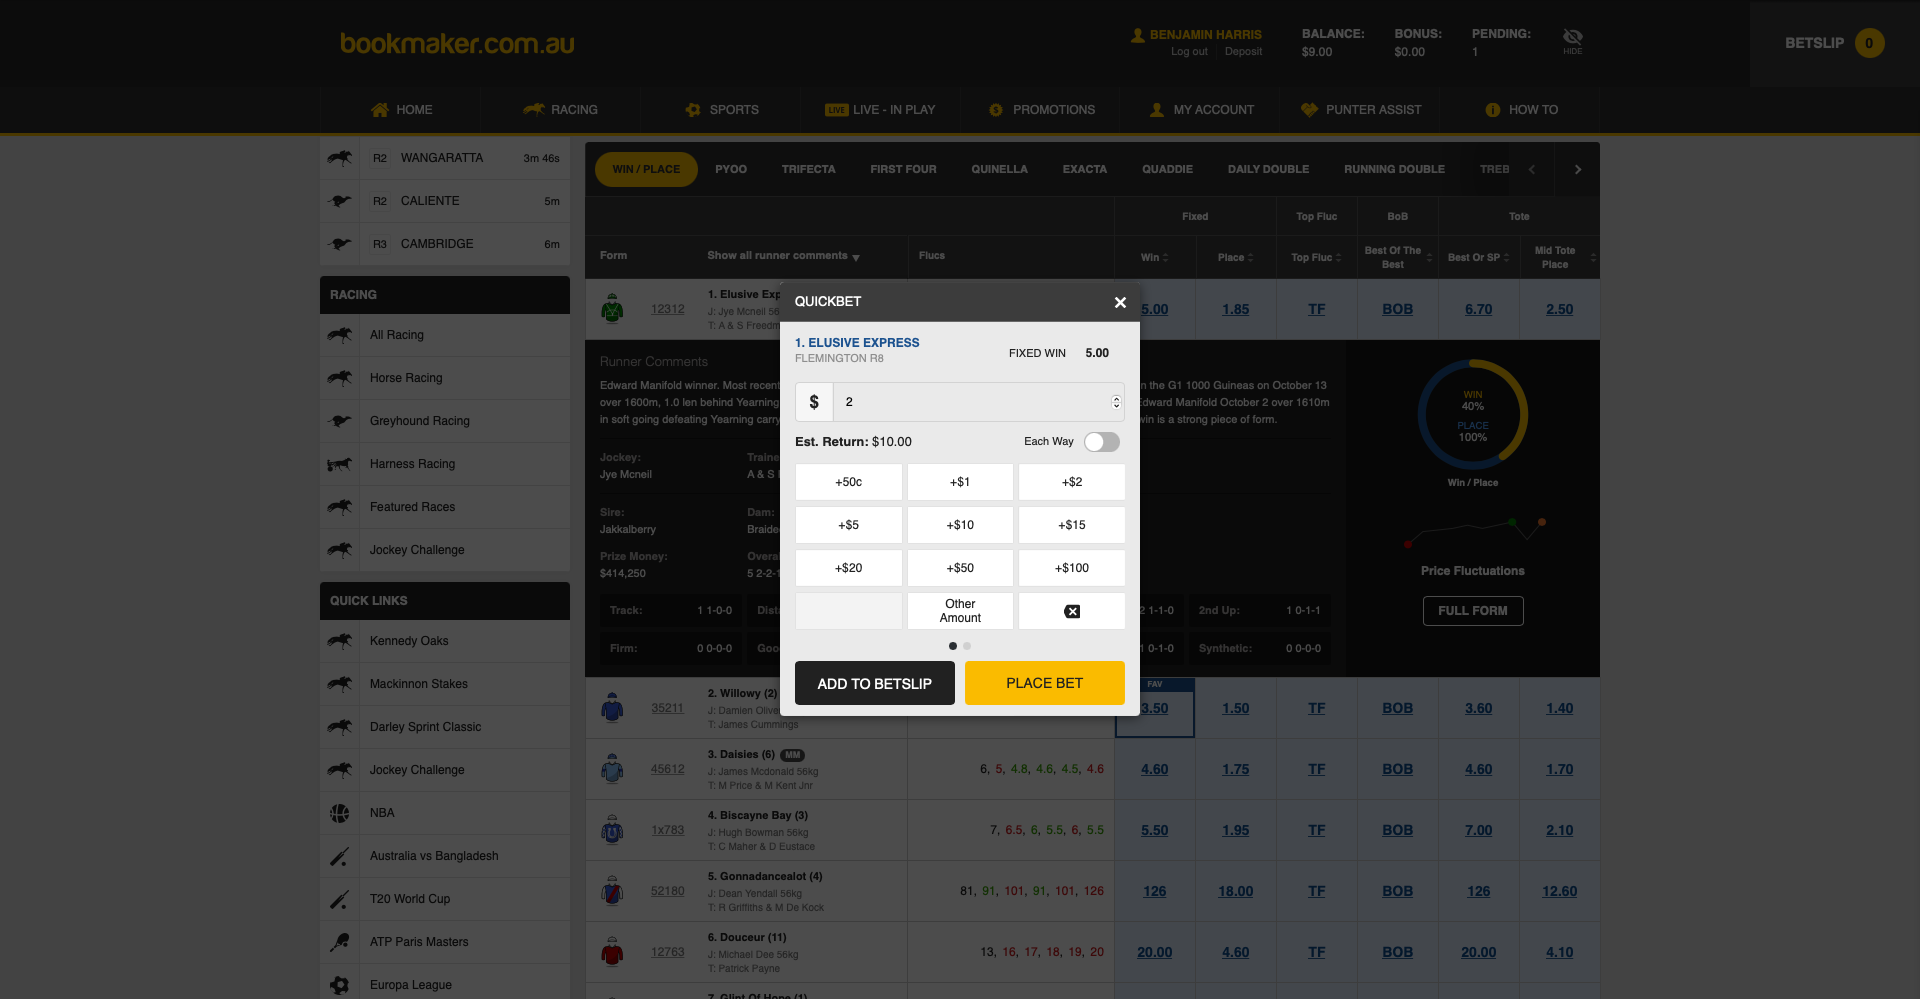Viewport: 1920px width, 999px height.
Task: Click the Gonnadancealot jockey silks icon
Action: [612, 891]
